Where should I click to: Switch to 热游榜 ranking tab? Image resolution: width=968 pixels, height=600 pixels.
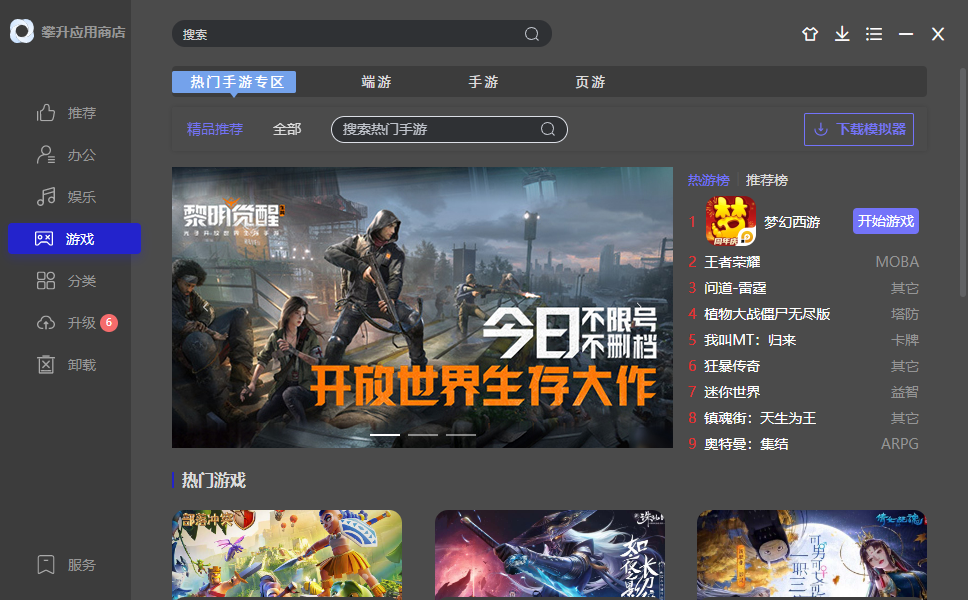click(709, 180)
